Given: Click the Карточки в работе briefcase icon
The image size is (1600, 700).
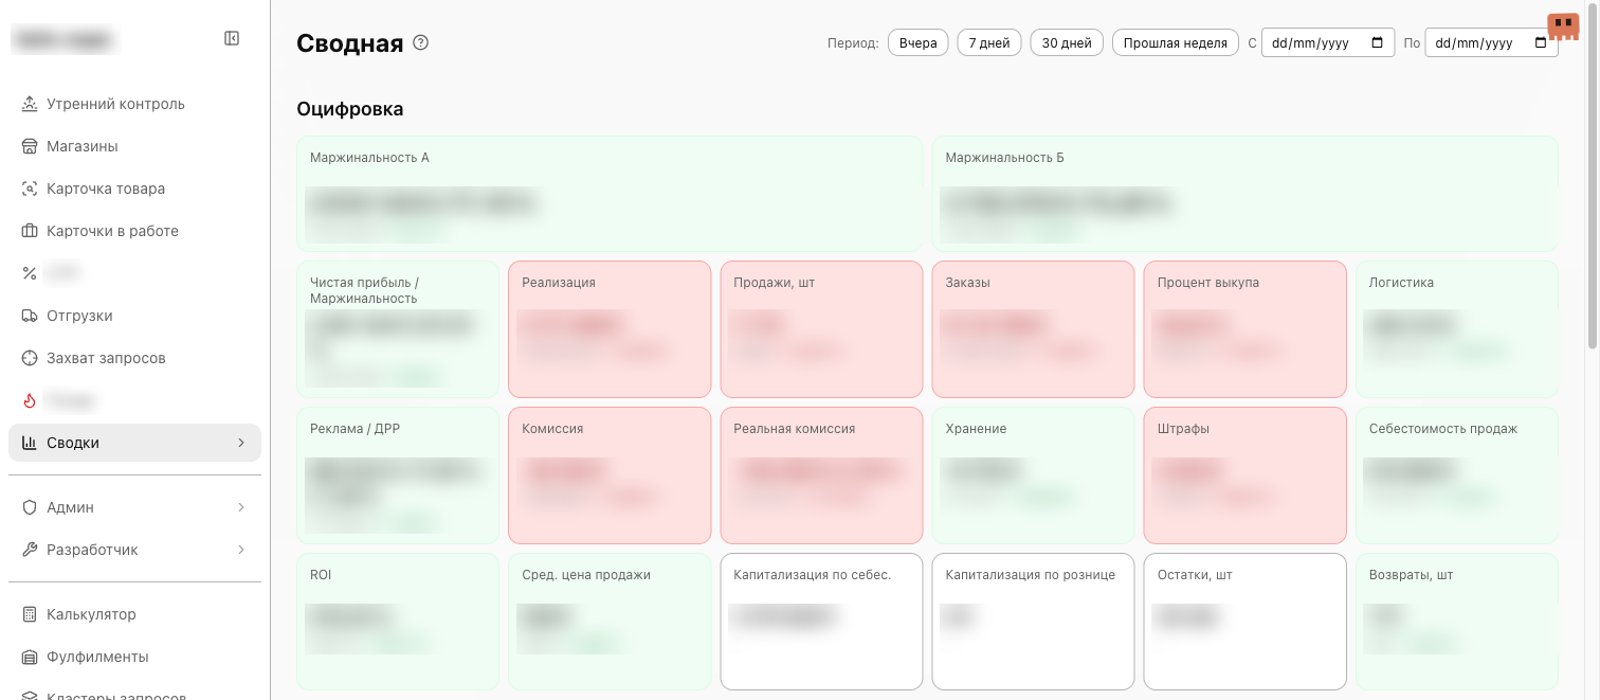Looking at the screenshot, I should [x=30, y=231].
